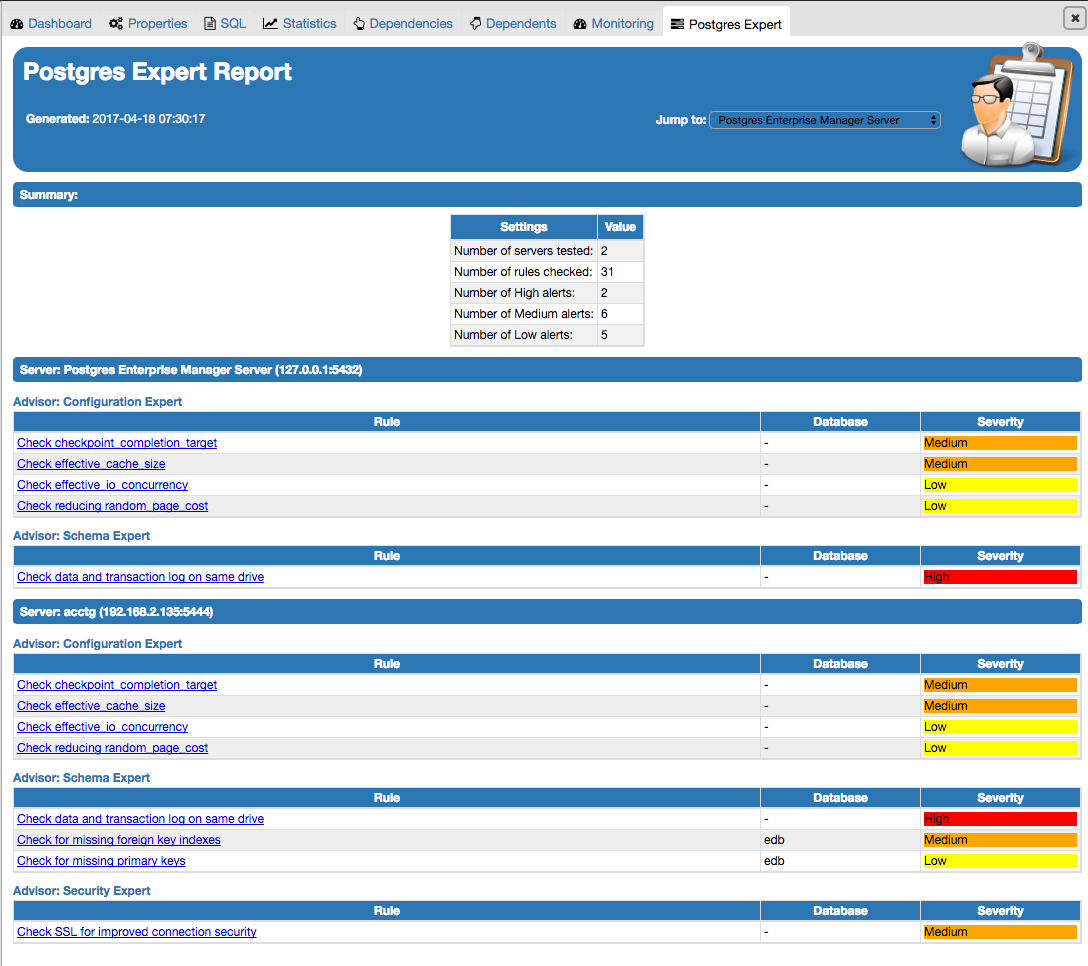Open Check effective_cache_size under Postgres Enterprise Manager Server
1088x966 pixels.
tap(91, 464)
